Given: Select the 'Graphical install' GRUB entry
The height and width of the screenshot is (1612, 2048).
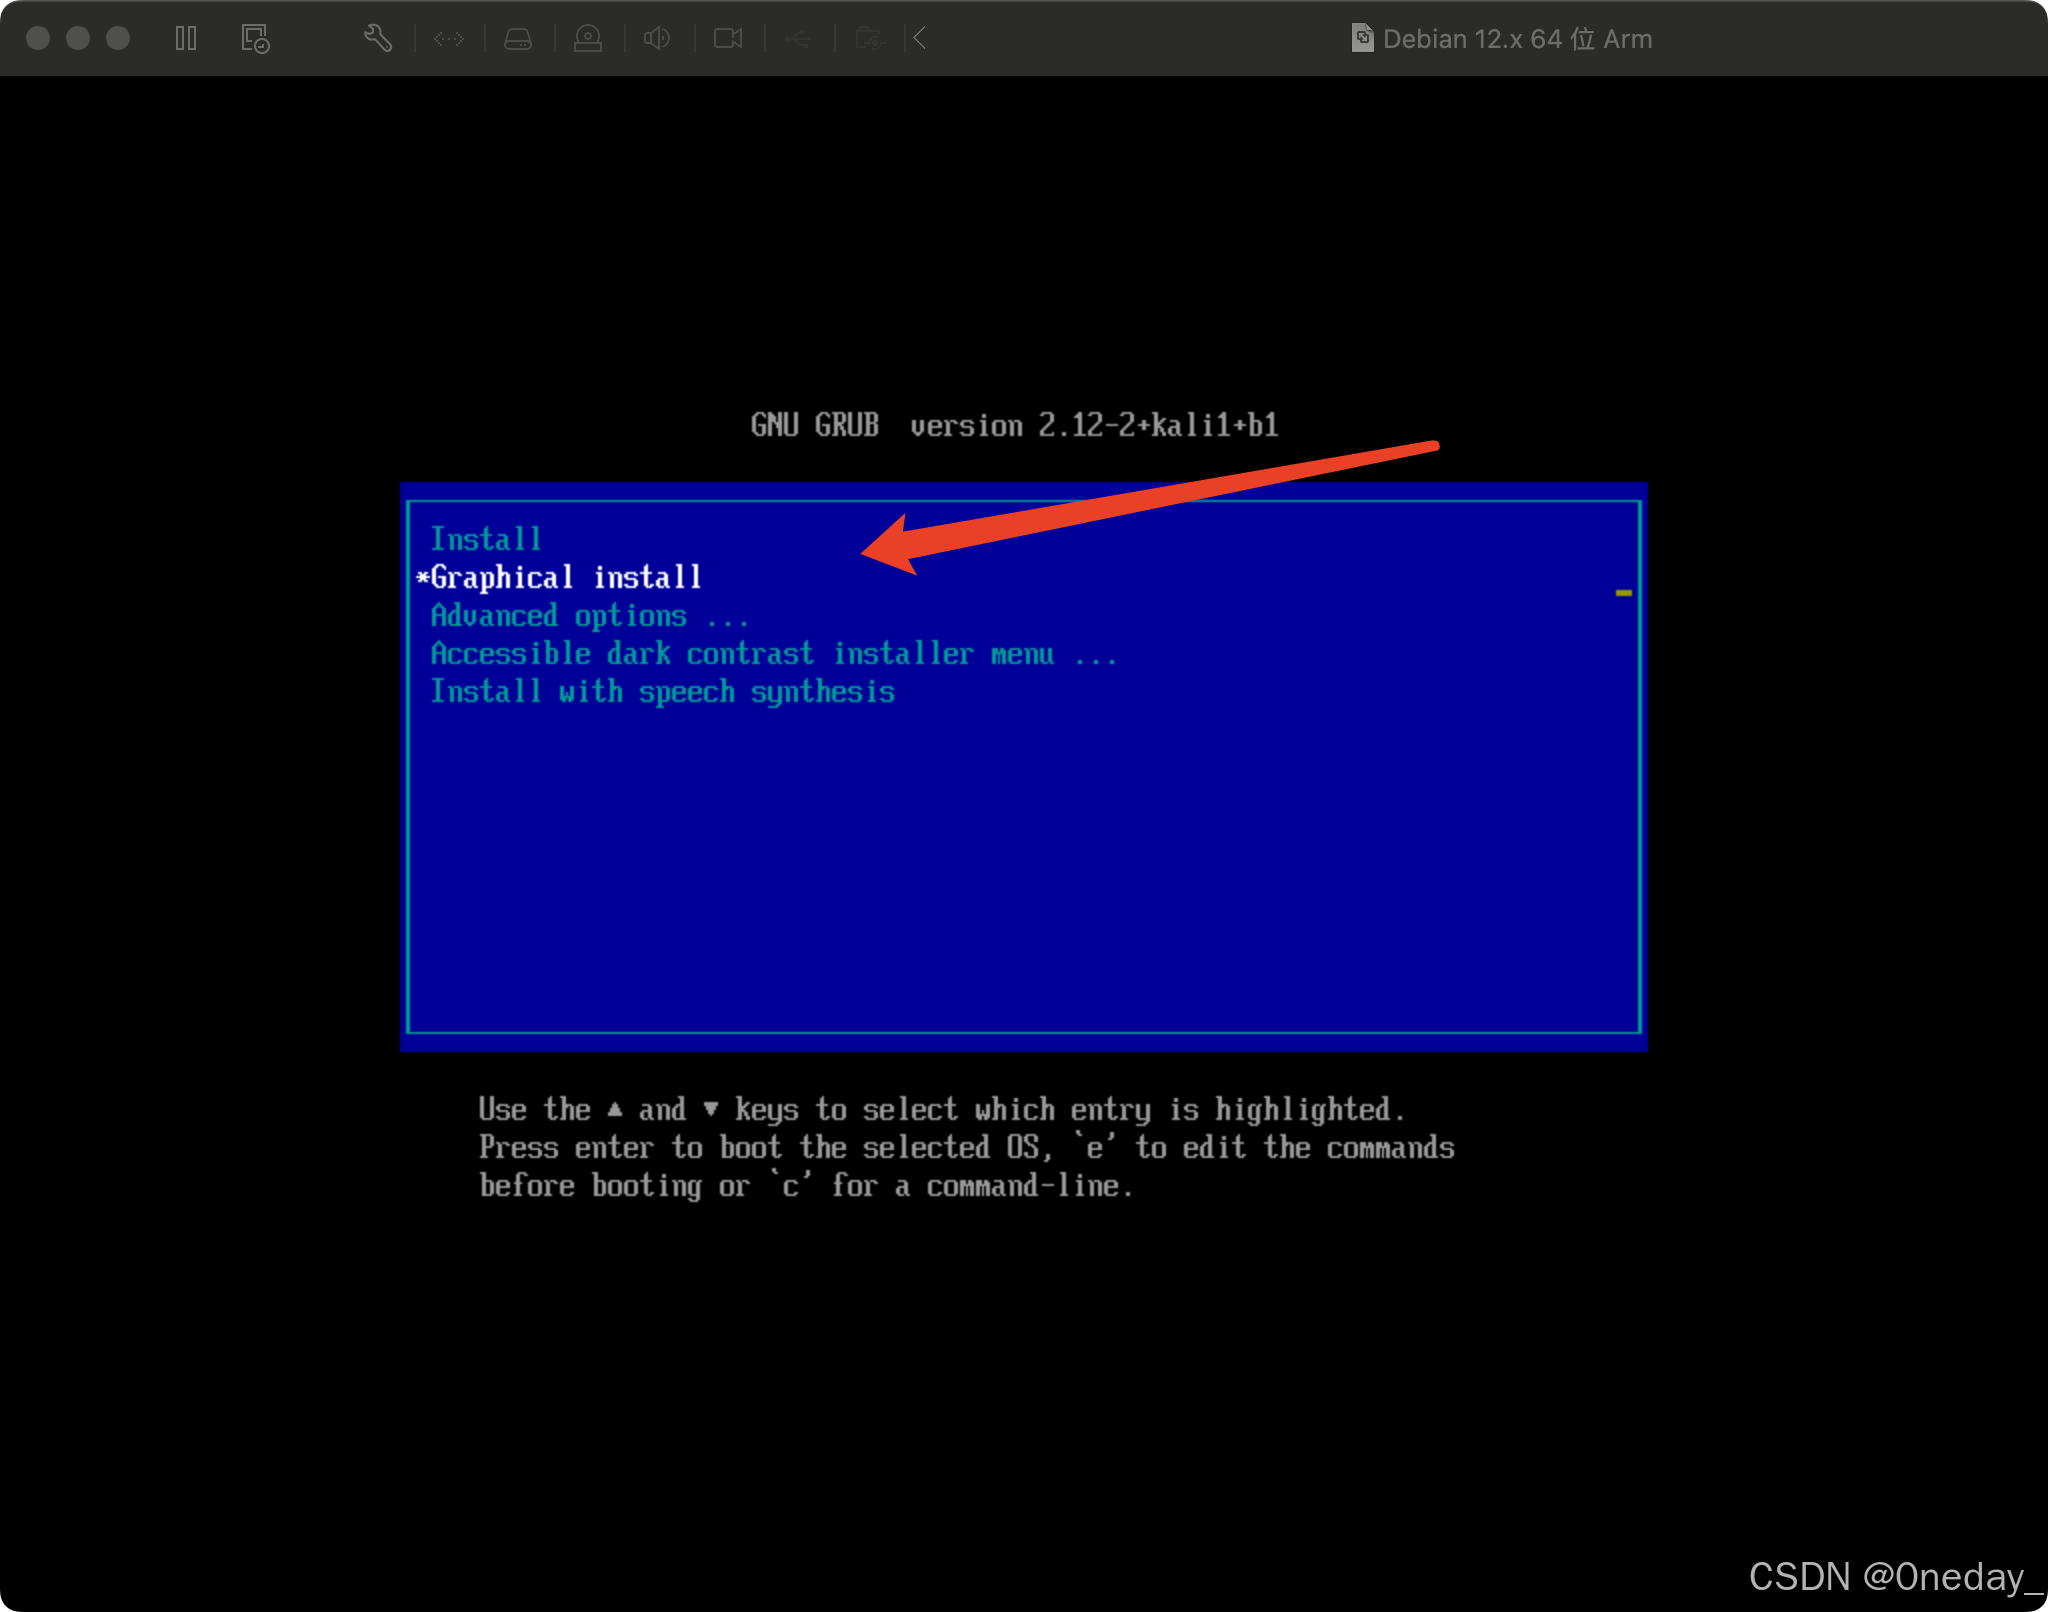Looking at the screenshot, I should (566, 577).
